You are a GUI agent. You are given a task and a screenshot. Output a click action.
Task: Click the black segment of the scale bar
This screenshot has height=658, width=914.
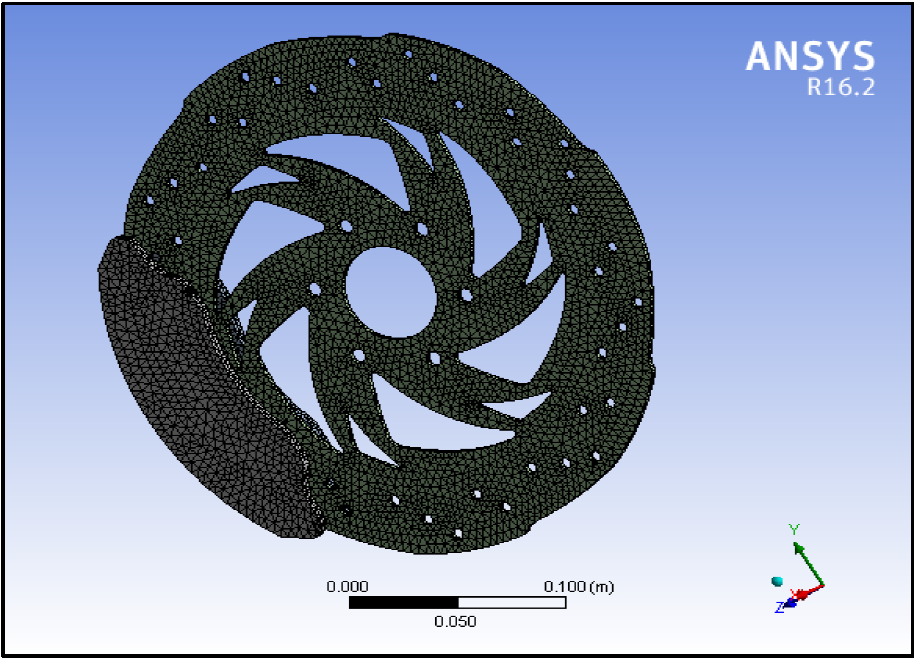coord(403,603)
